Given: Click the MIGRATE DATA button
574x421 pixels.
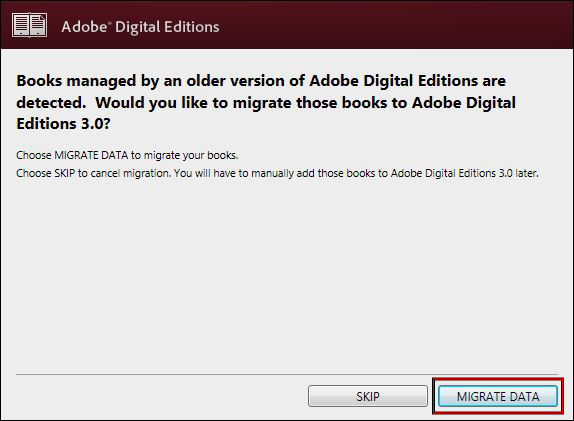Looking at the screenshot, I should point(498,396).
